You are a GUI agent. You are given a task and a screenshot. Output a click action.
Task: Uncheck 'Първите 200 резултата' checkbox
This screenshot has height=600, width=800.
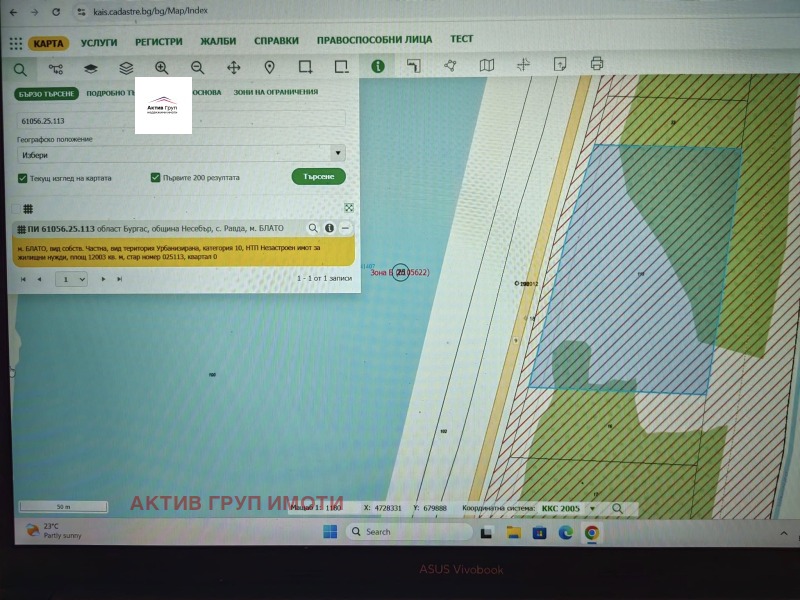pyautogui.click(x=156, y=178)
